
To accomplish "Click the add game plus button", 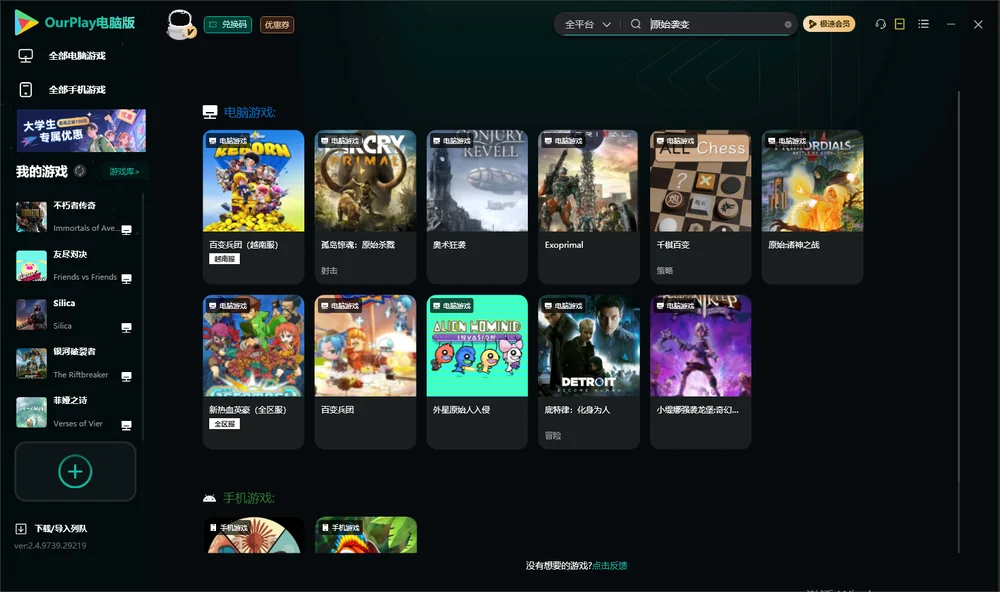I will [75, 471].
